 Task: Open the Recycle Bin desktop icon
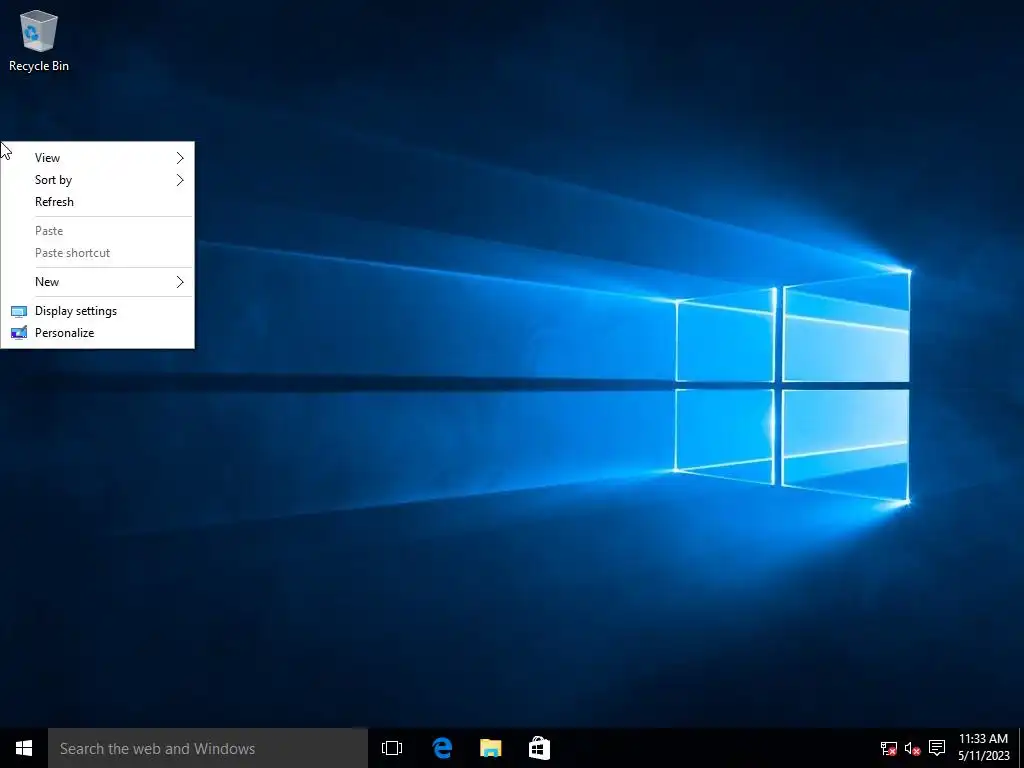click(39, 40)
